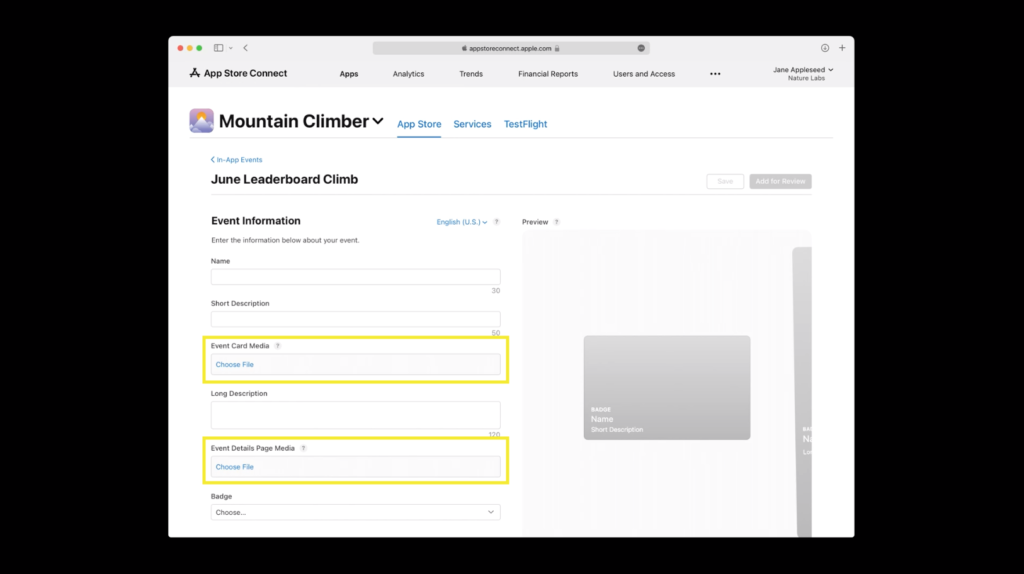Expand the Mountain Climber app switcher chevron
The width and height of the screenshot is (1024, 574).
point(378,121)
